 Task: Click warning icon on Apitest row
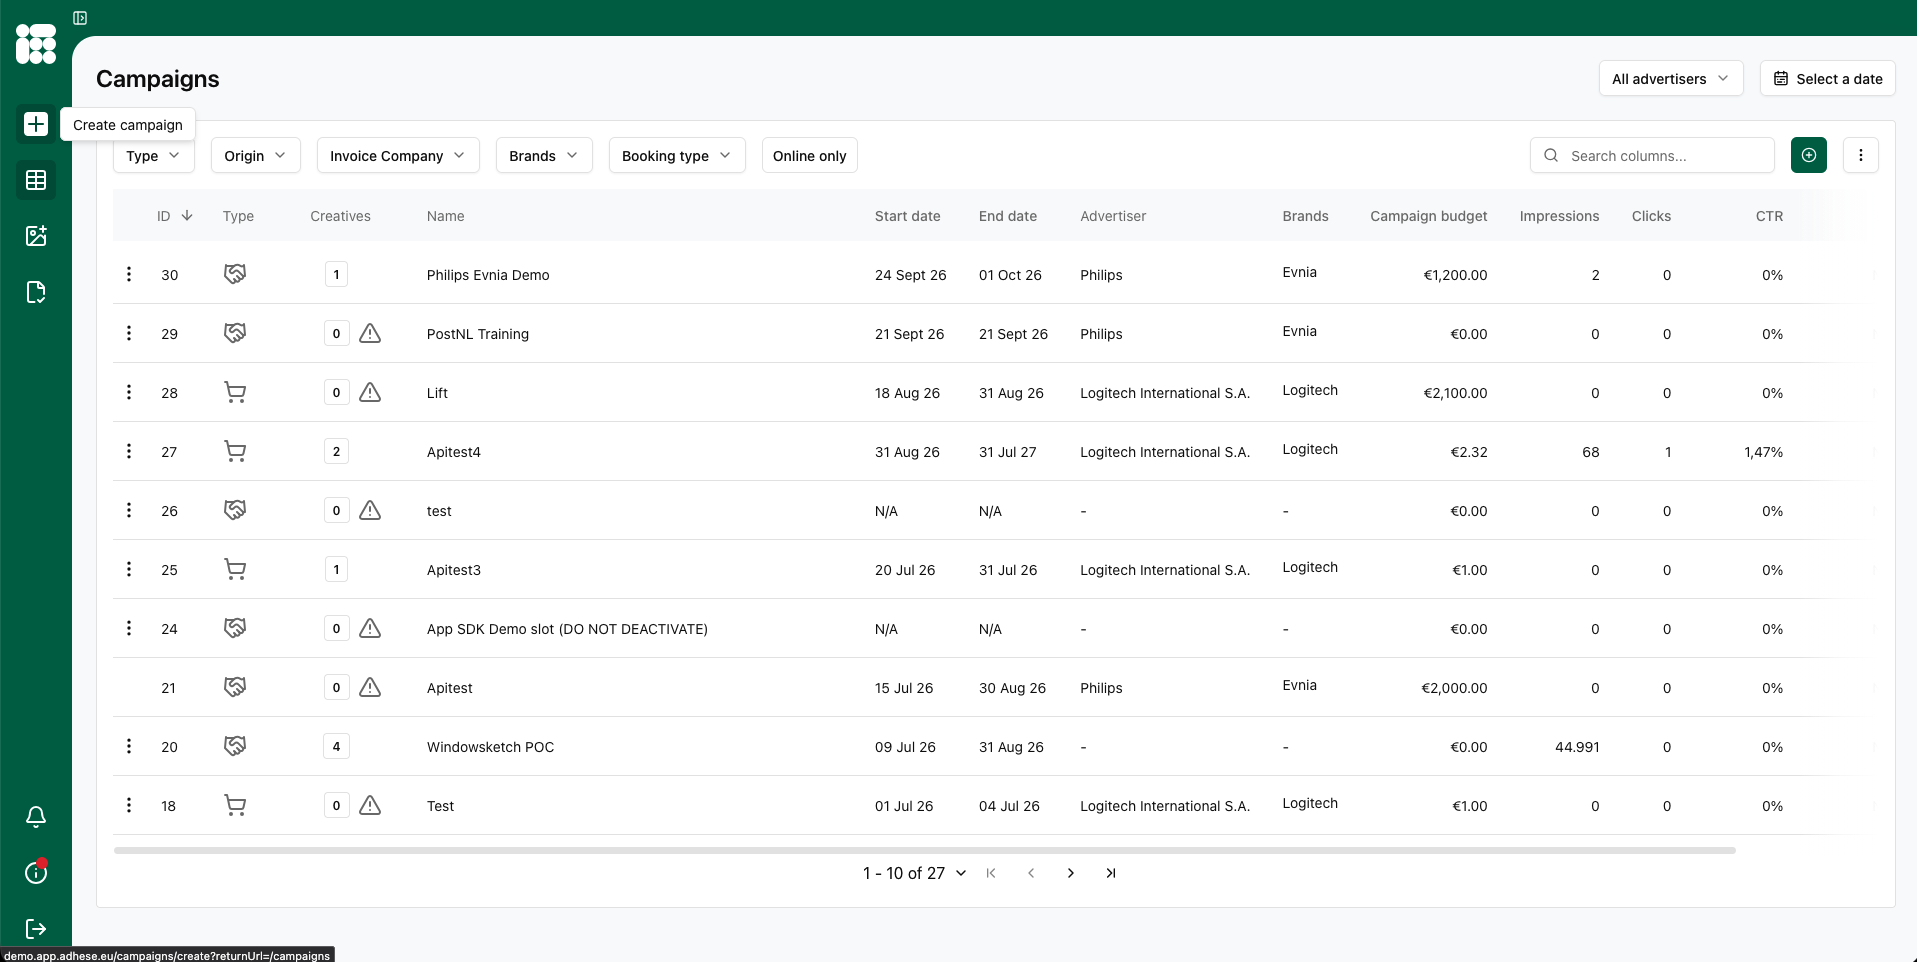[370, 687]
